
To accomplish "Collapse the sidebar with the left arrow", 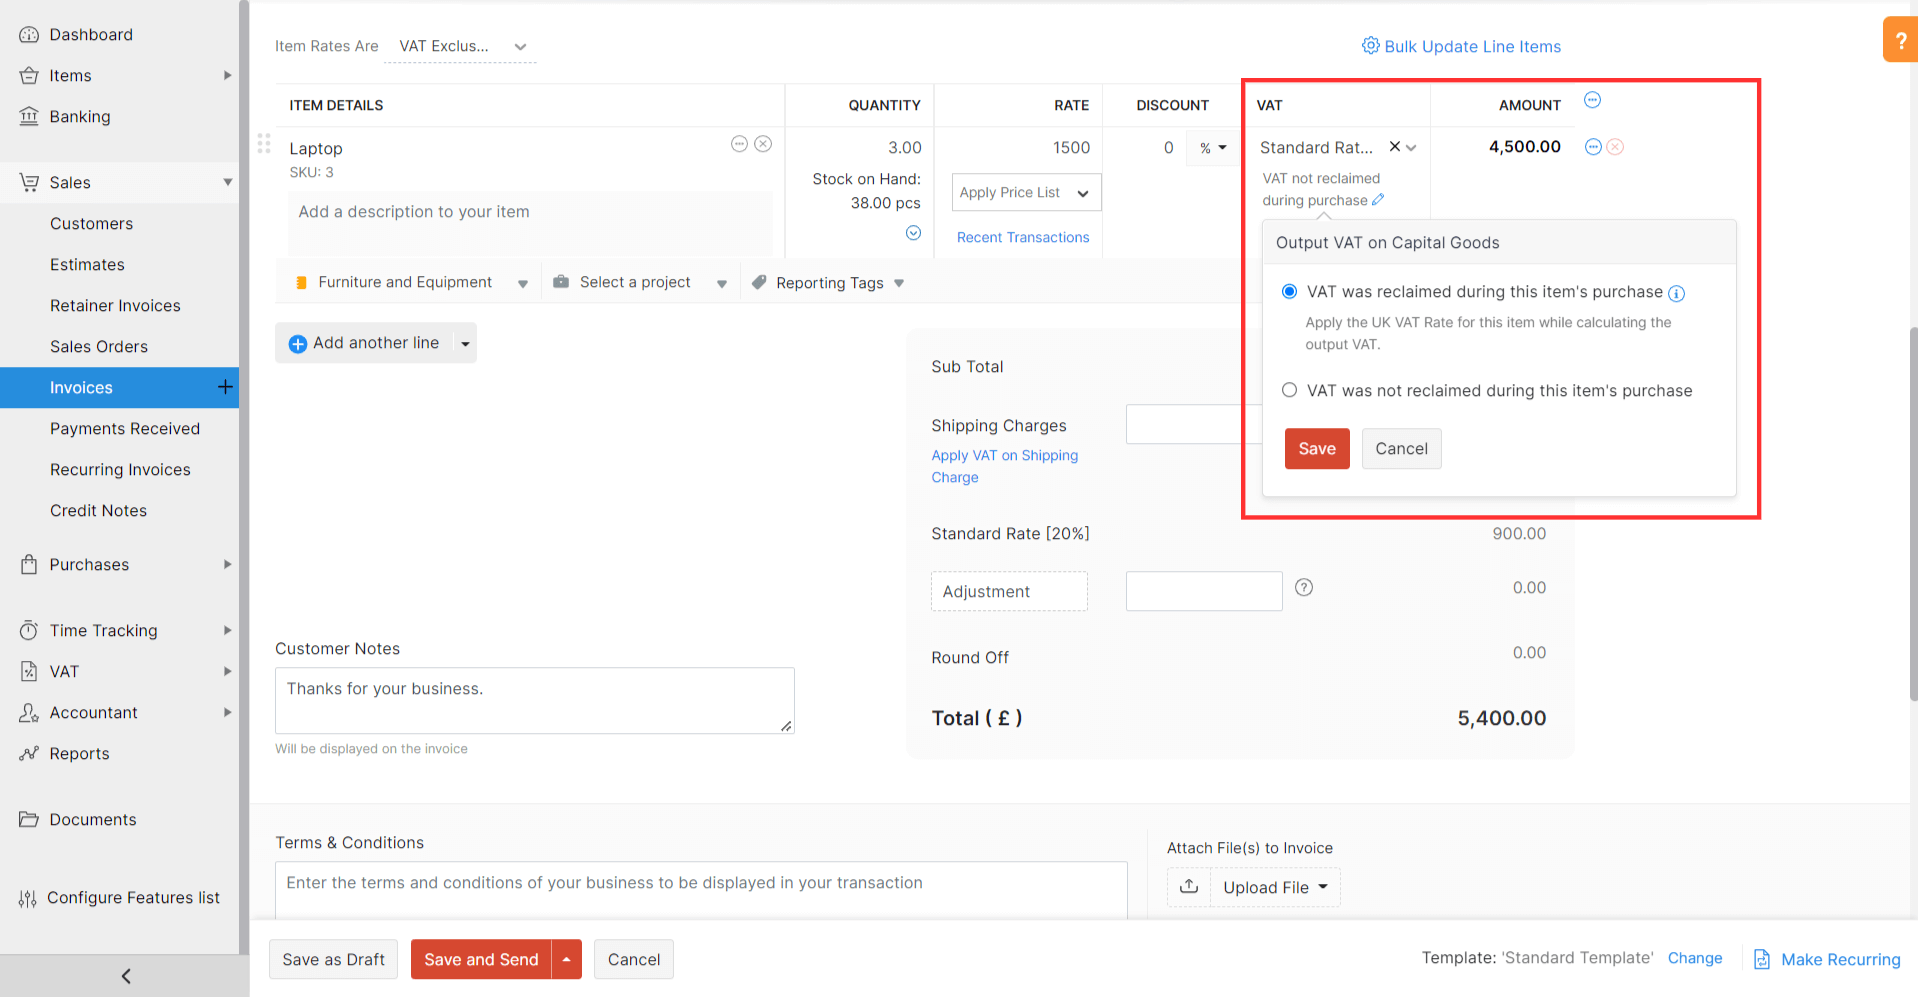I will 125,976.
